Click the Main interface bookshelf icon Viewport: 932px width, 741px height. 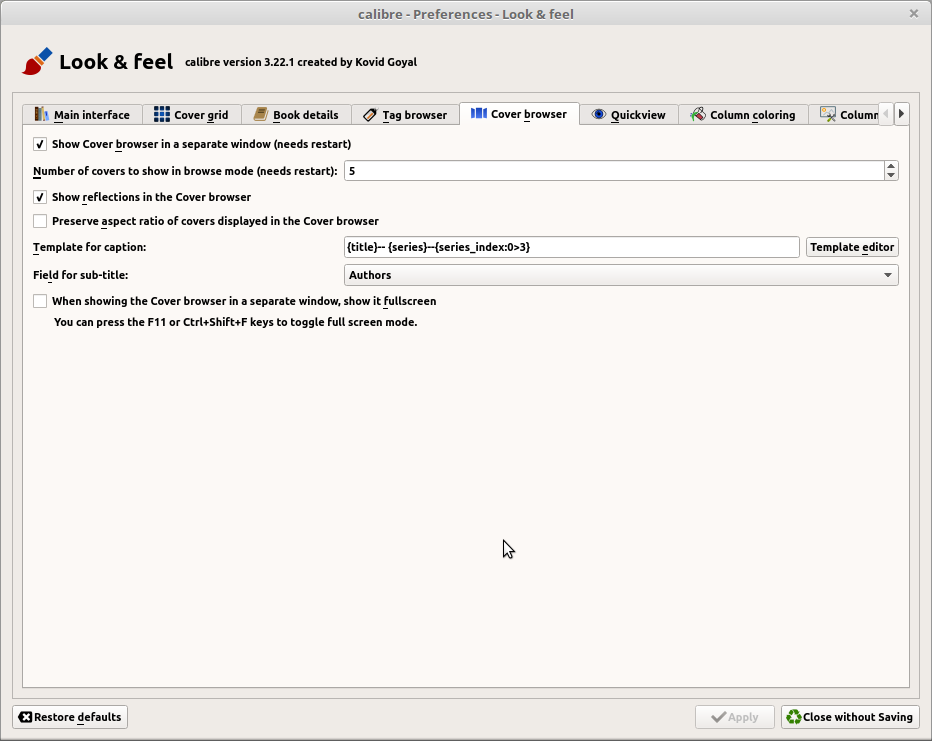(x=41, y=114)
